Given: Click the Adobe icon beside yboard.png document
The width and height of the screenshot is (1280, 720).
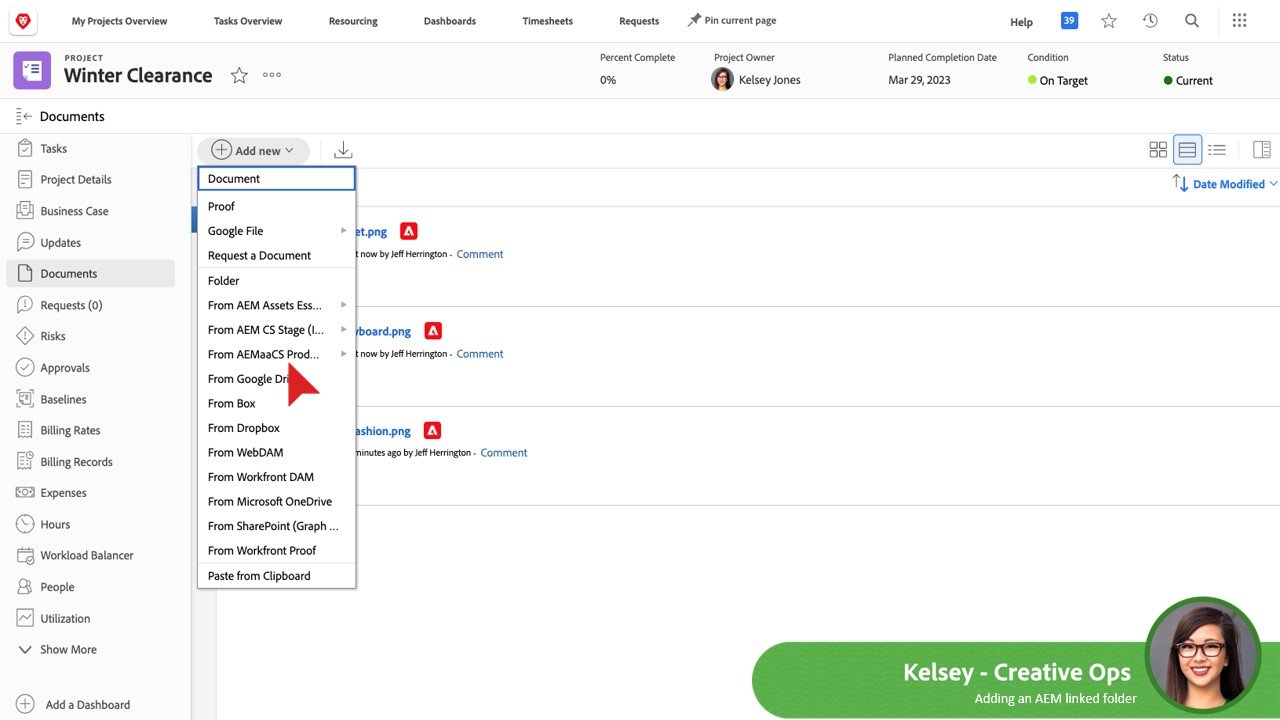Looking at the screenshot, I should tap(433, 331).
